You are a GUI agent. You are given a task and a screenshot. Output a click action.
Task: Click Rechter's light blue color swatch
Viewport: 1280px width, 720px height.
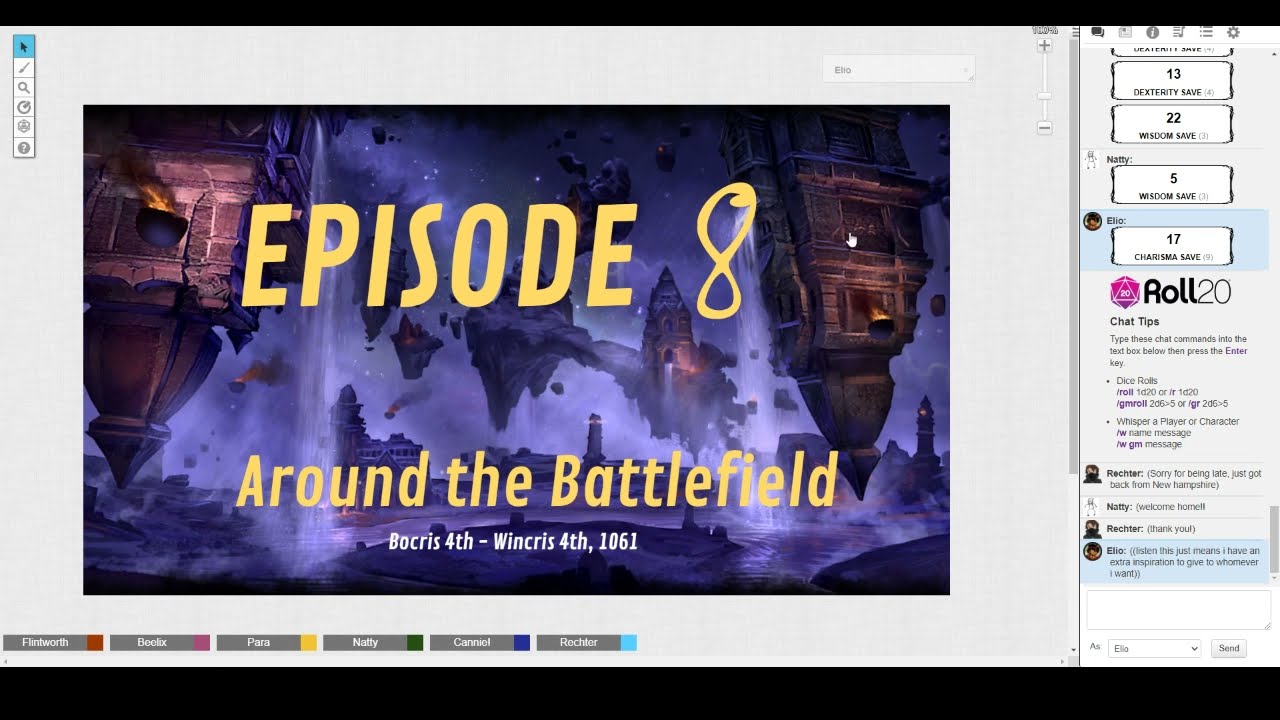pyautogui.click(x=629, y=642)
